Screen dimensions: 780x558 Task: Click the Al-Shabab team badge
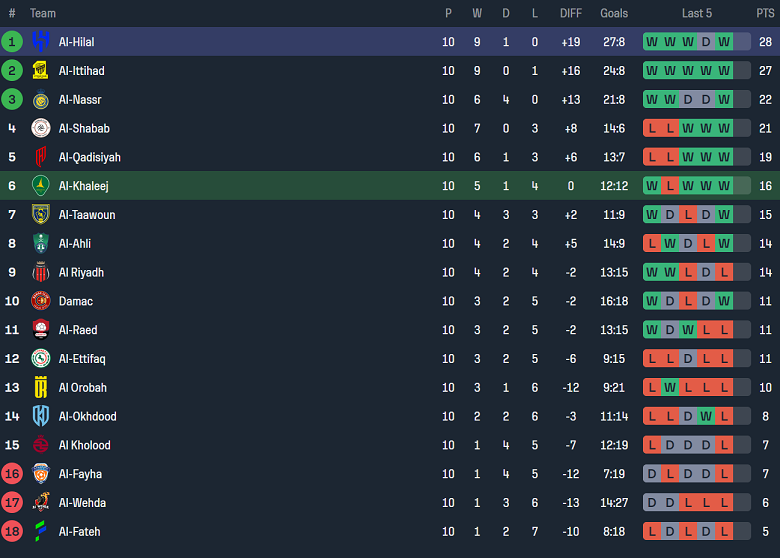pyautogui.click(x=41, y=128)
